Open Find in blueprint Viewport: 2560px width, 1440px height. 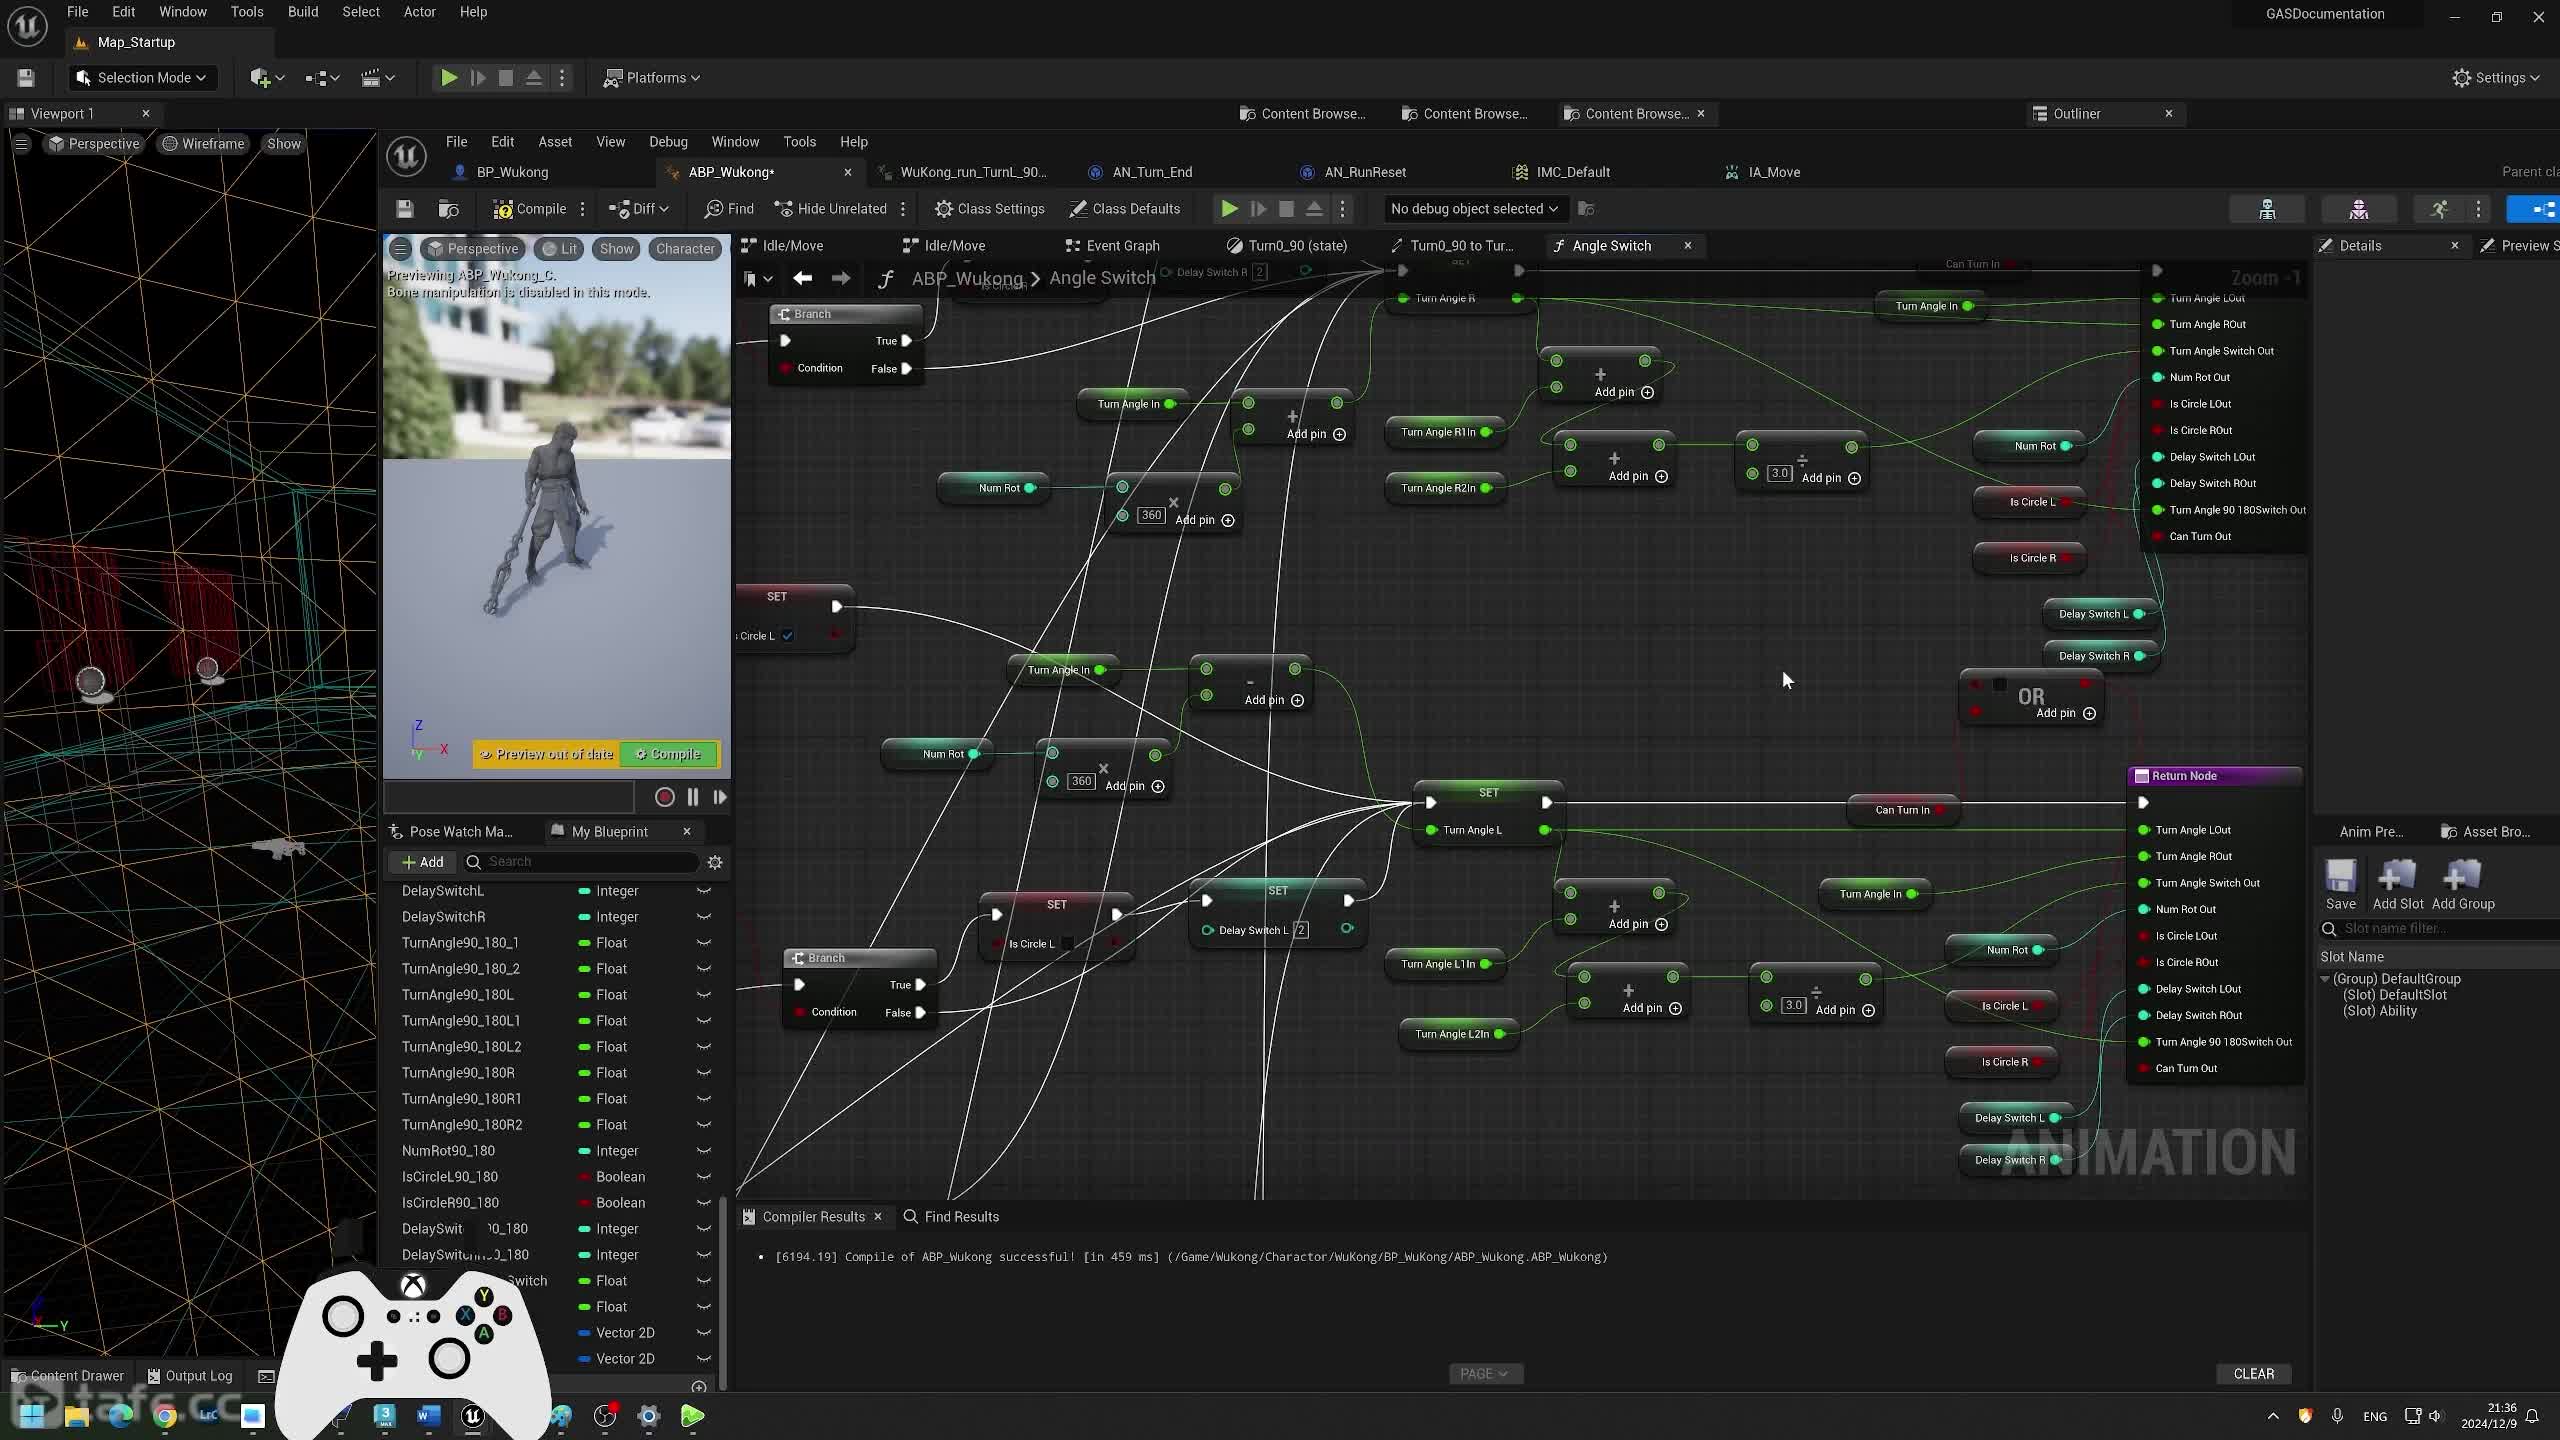(729, 208)
